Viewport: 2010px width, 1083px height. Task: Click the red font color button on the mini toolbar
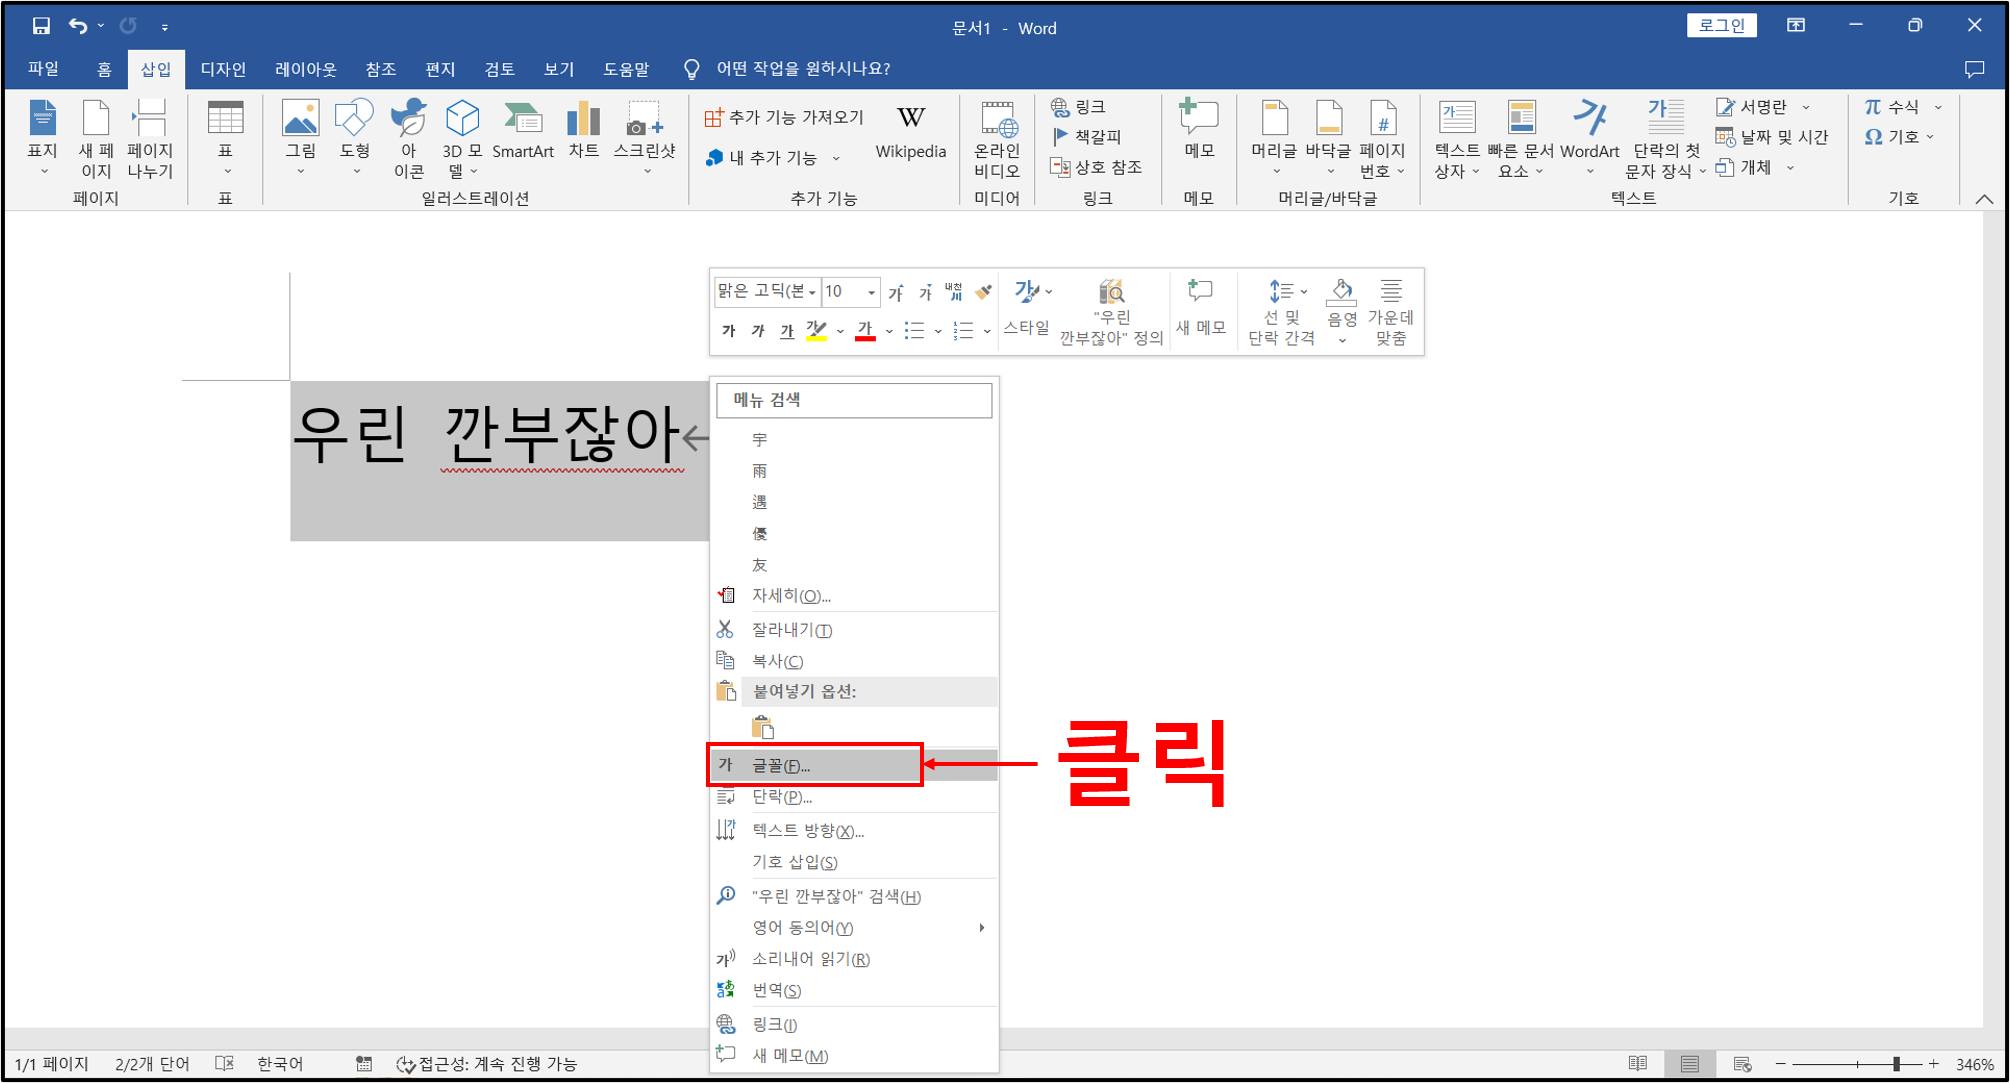[x=866, y=331]
